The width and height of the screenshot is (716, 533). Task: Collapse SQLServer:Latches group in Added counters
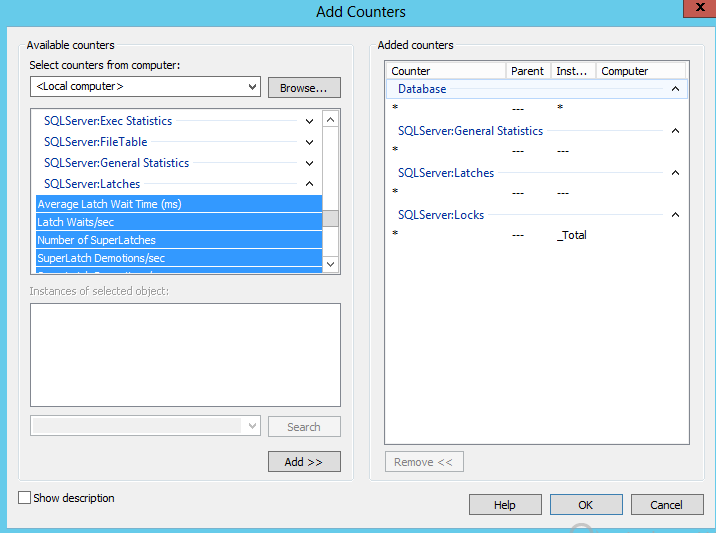(675, 173)
